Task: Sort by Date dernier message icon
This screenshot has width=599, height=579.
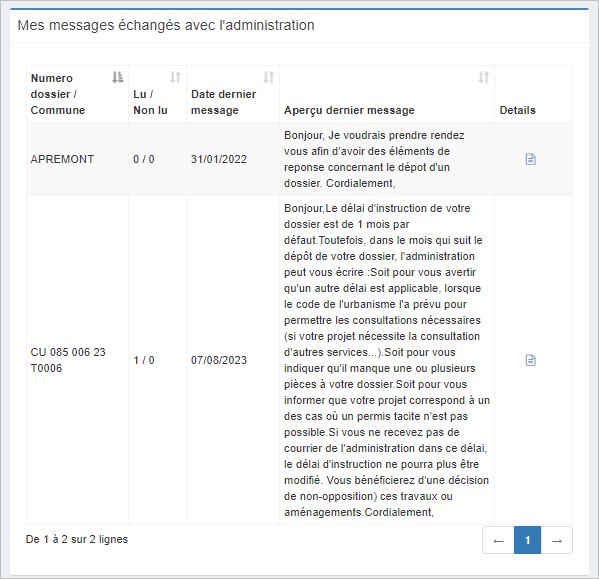Action: click(269, 77)
